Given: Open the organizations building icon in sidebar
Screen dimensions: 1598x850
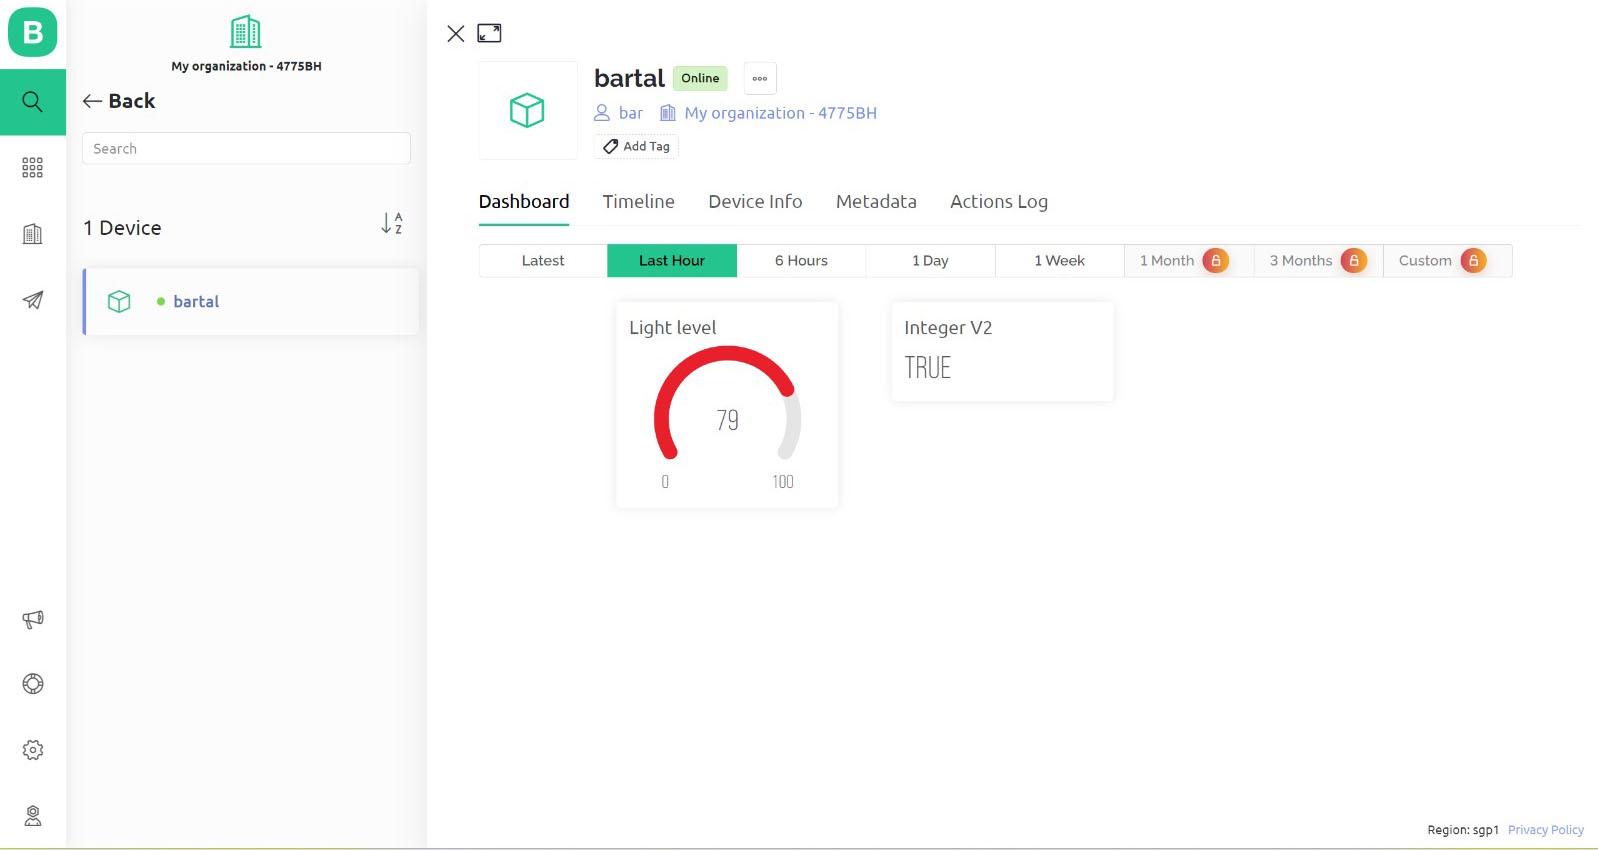Looking at the screenshot, I should point(33,234).
